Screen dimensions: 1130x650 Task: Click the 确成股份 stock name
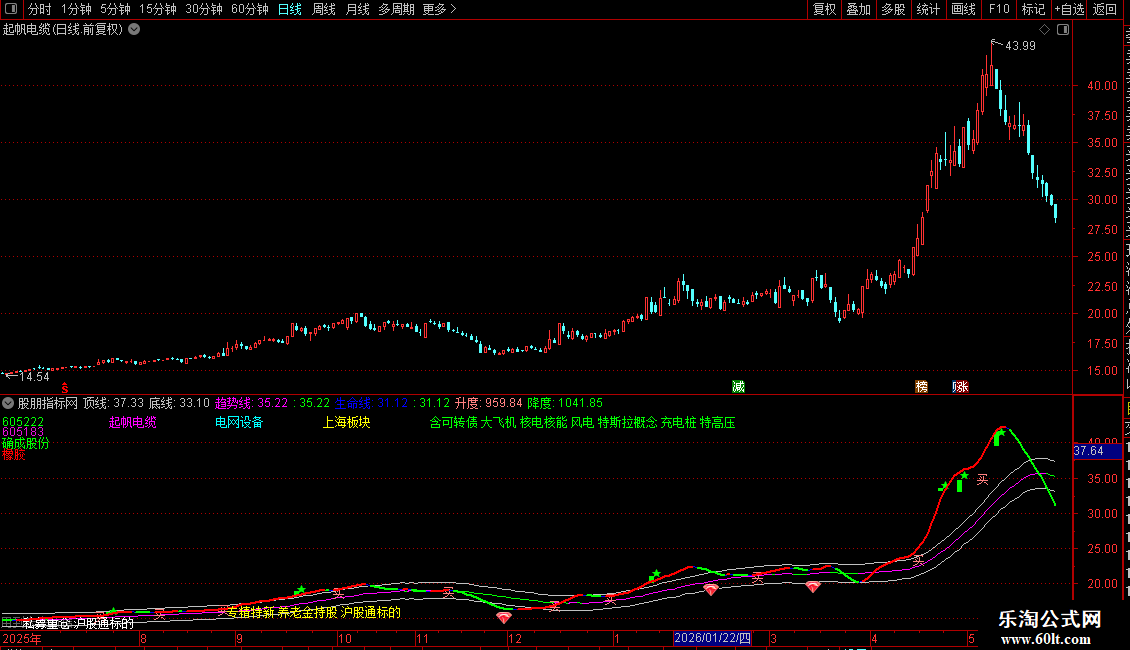tap(26, 443)
